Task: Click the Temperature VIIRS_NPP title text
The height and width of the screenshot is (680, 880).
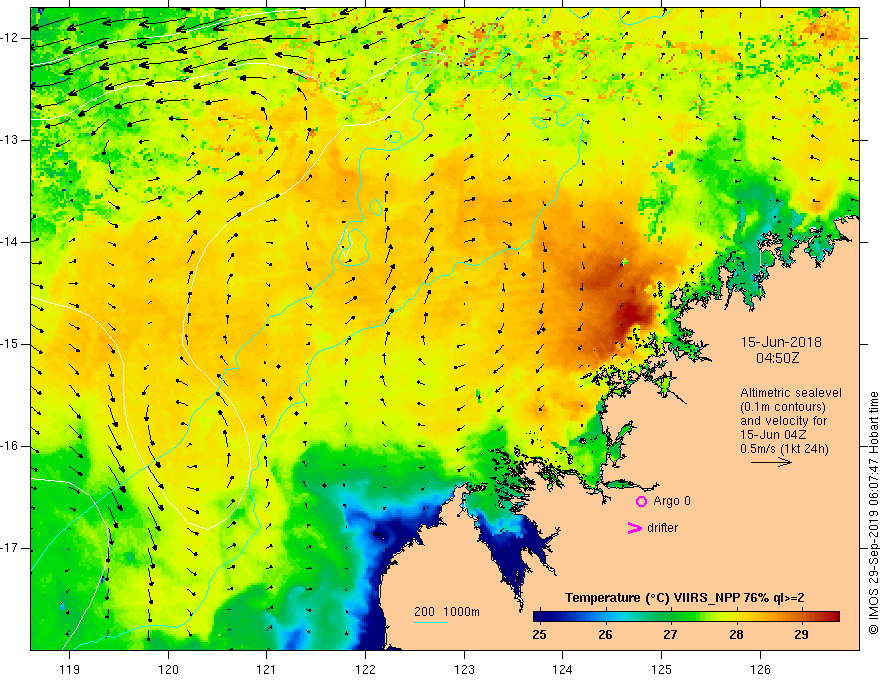Action: point(684,598)
